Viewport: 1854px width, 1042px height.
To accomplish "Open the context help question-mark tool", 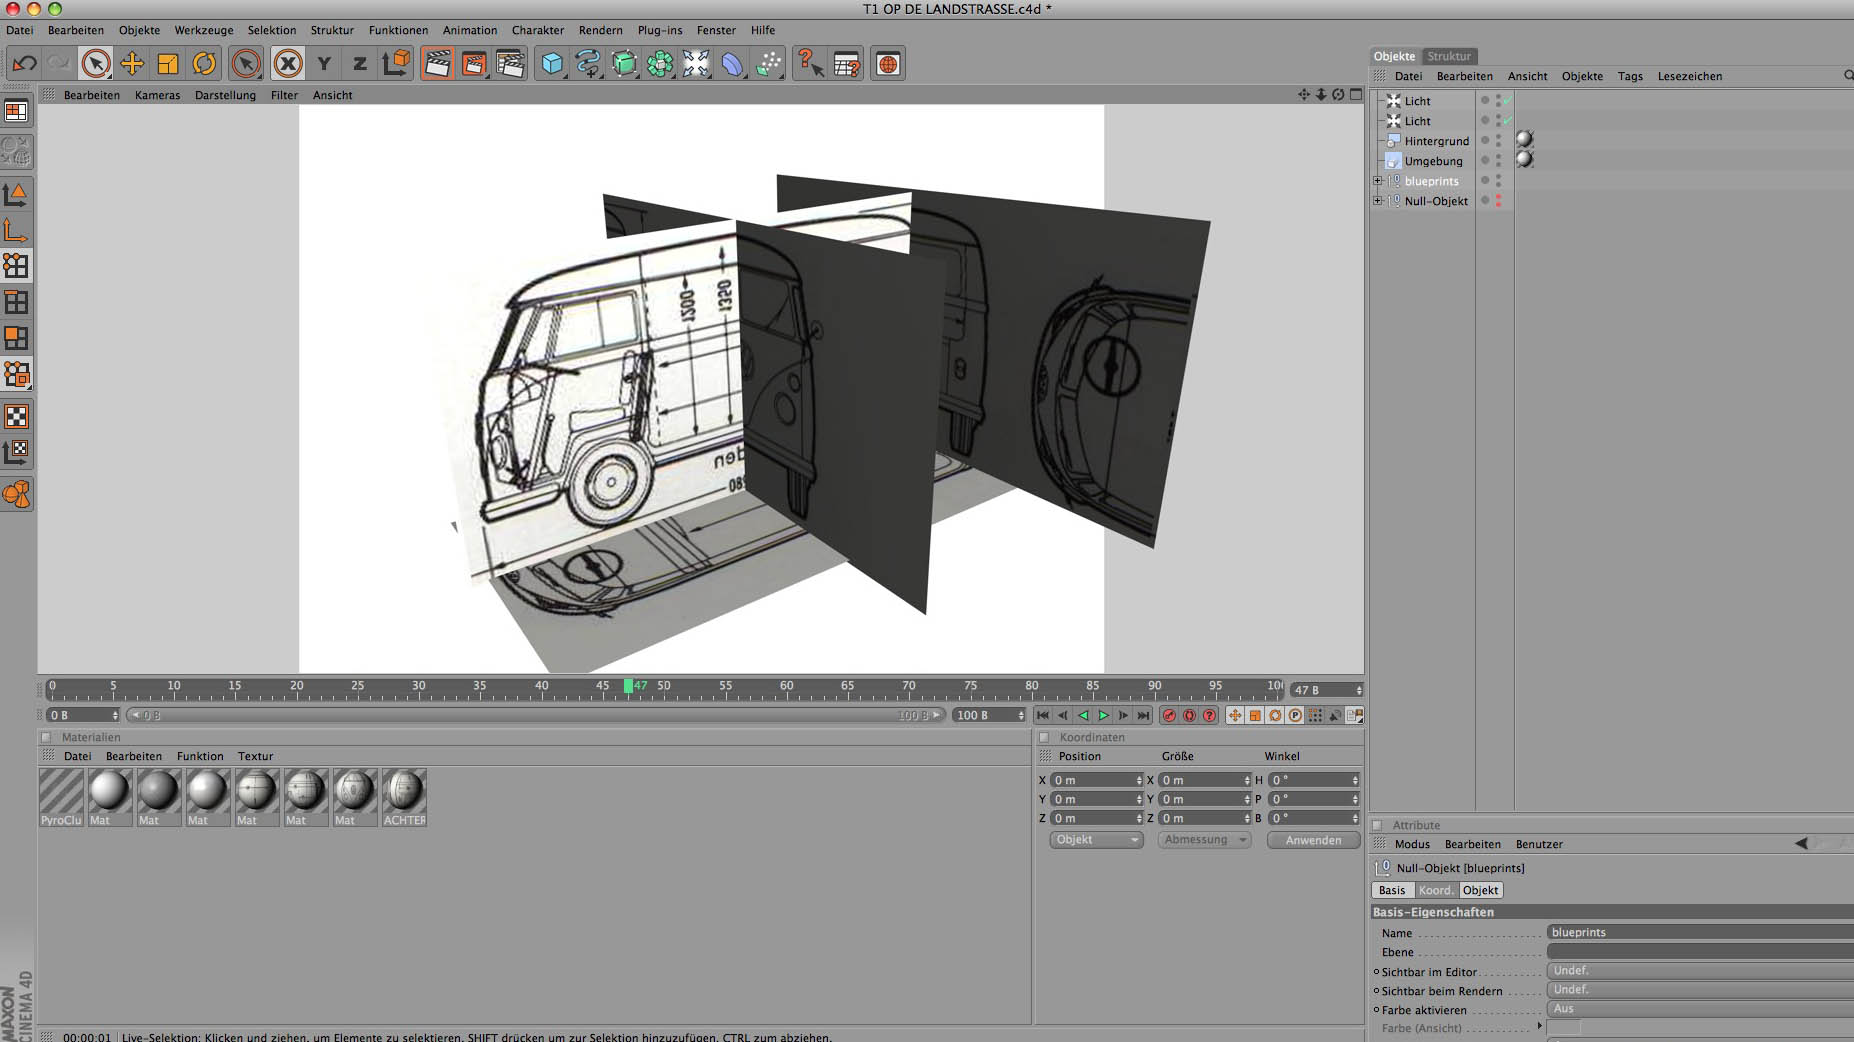I will click(809, 64).
